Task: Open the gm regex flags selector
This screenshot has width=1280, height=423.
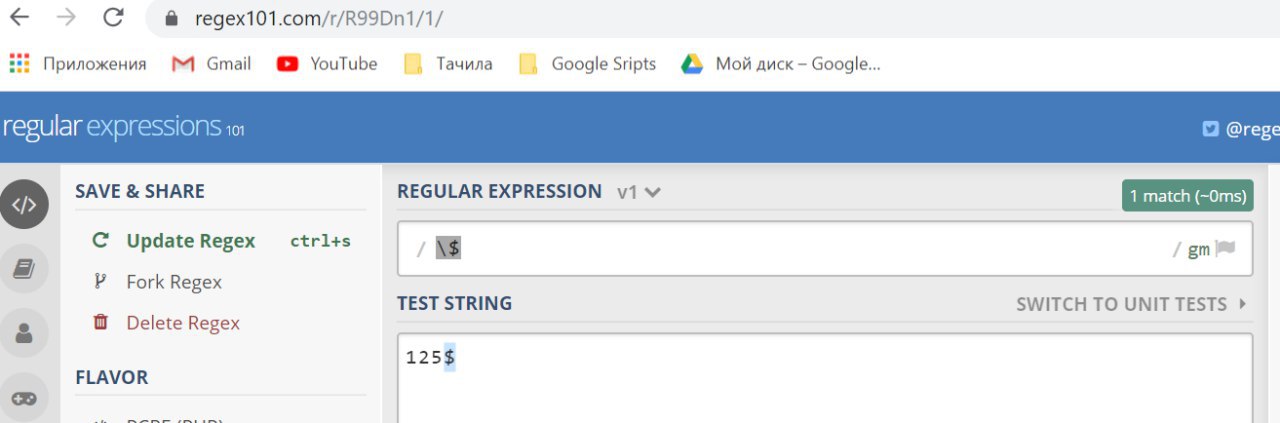Action: (1198, 250)
